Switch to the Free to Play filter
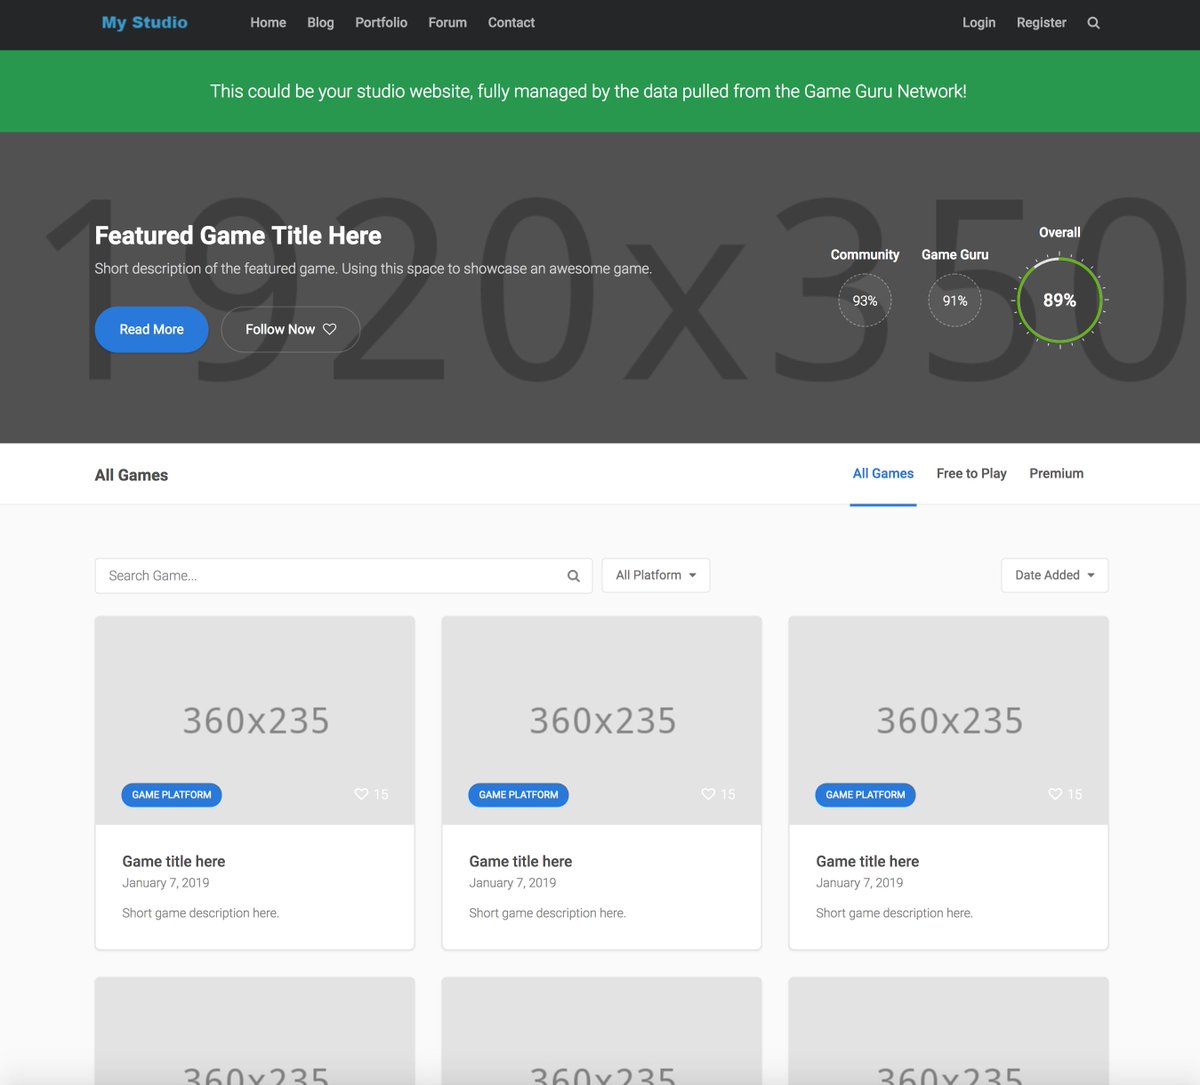The image size is (1200, 1085). (x=971, y=473)
